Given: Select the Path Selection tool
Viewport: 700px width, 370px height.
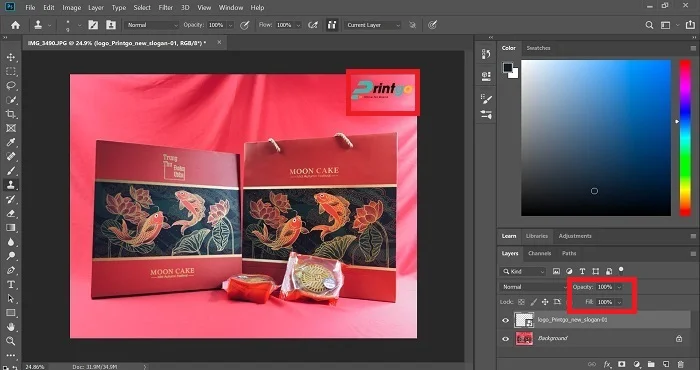Looking at the screenshot, I should point(11,299).
